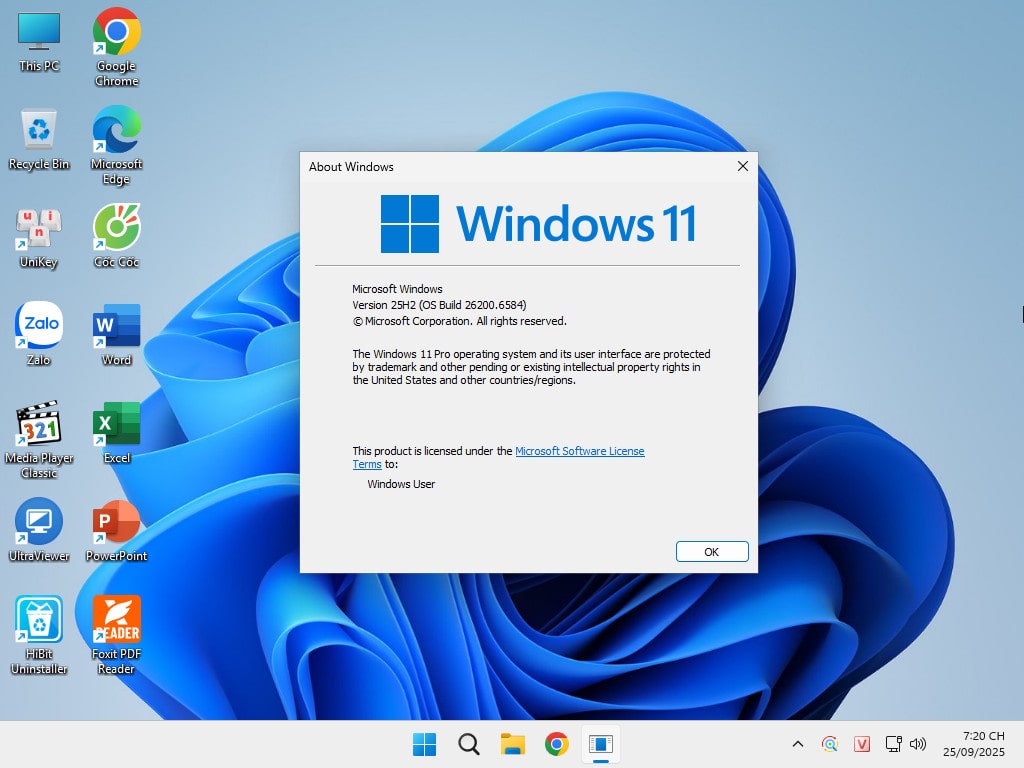Open the Windows Start menu
This screenshot has height=768, width=1024.
point(424,744)
